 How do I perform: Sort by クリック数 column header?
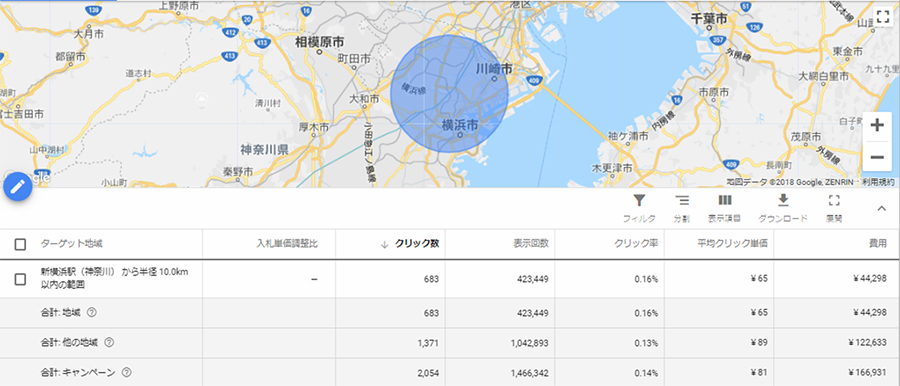pos(417,244)
